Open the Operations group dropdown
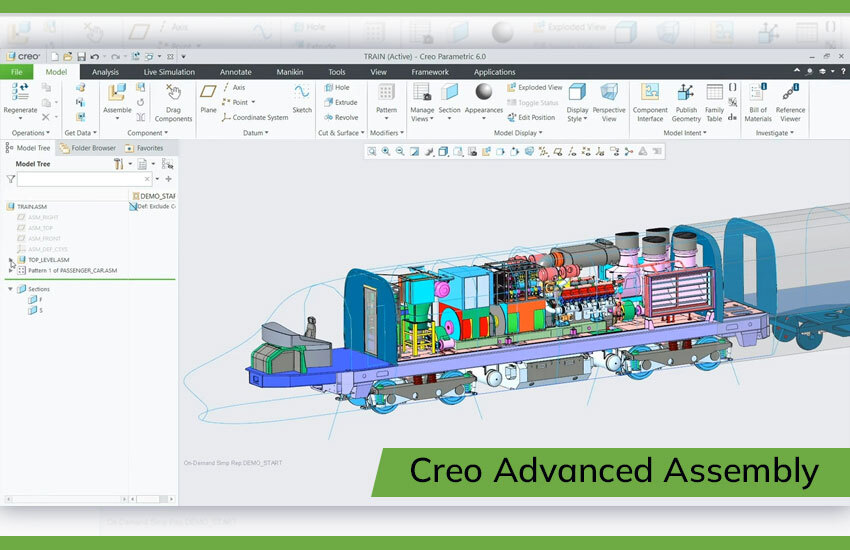Image resolution: width=850 pixels, height=550 pixels. [30, 133]
